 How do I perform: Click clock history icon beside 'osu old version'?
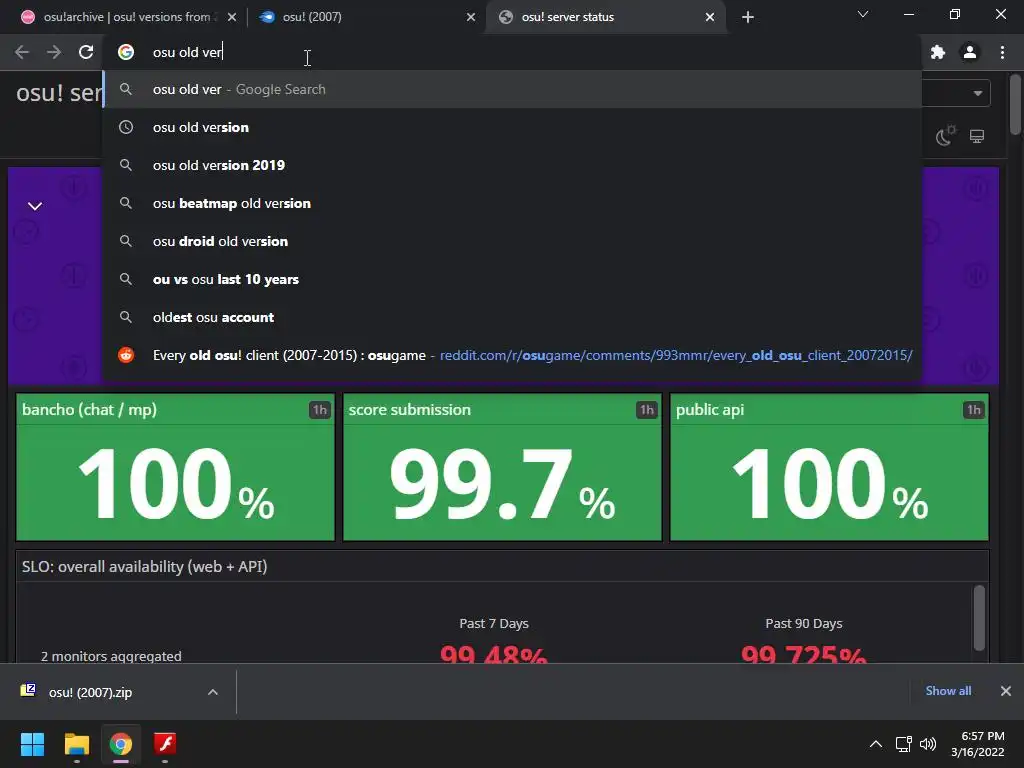pyautogui.click(x=126, y=127)
